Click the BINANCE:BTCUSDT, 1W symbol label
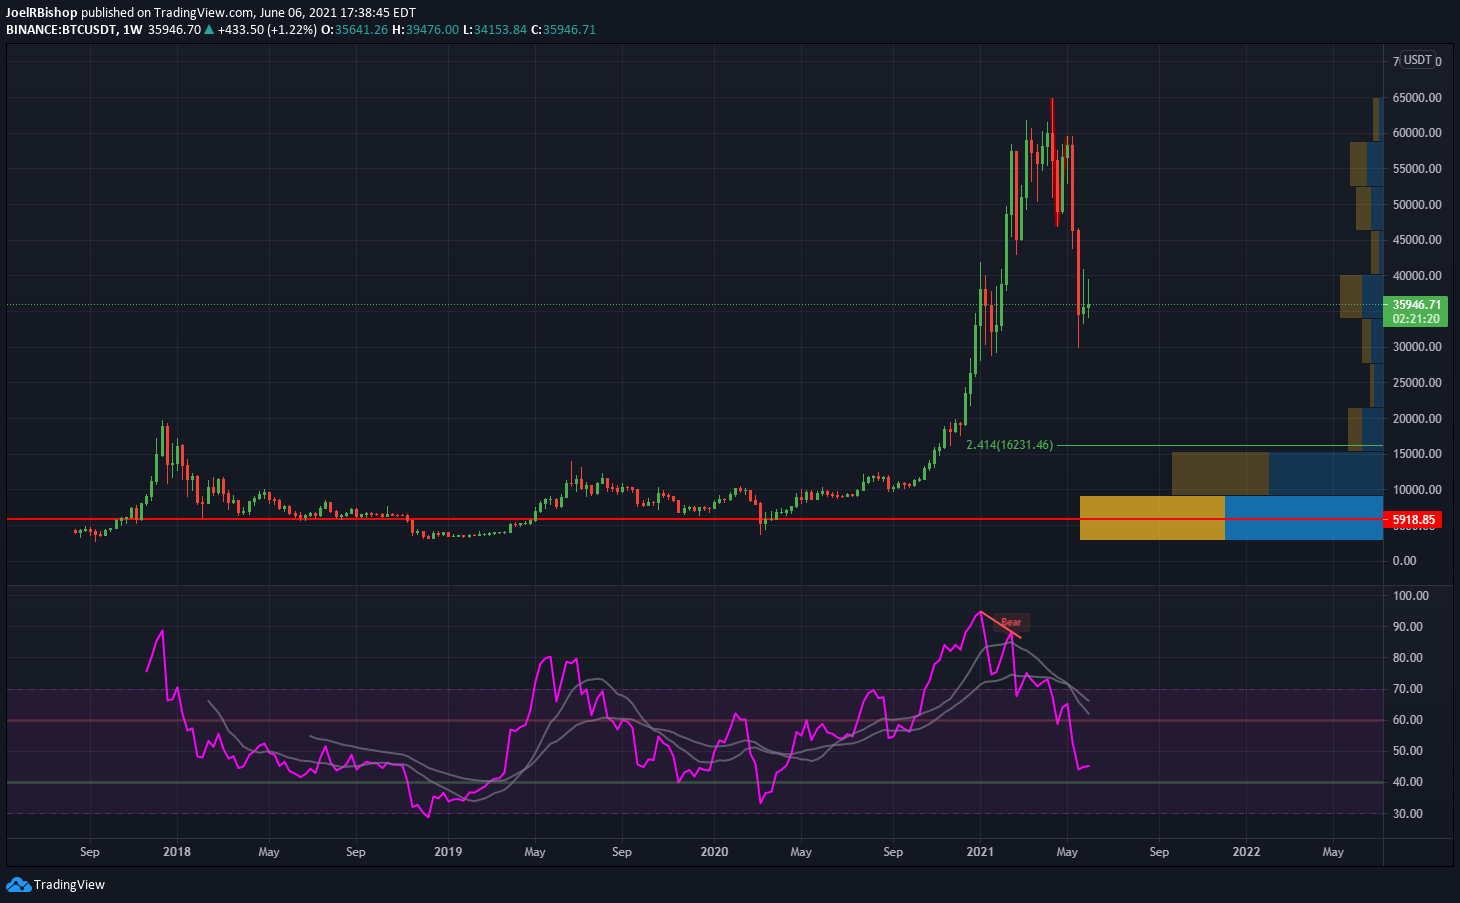This screenshot has width=1460, height=903. tap(74, 30)
